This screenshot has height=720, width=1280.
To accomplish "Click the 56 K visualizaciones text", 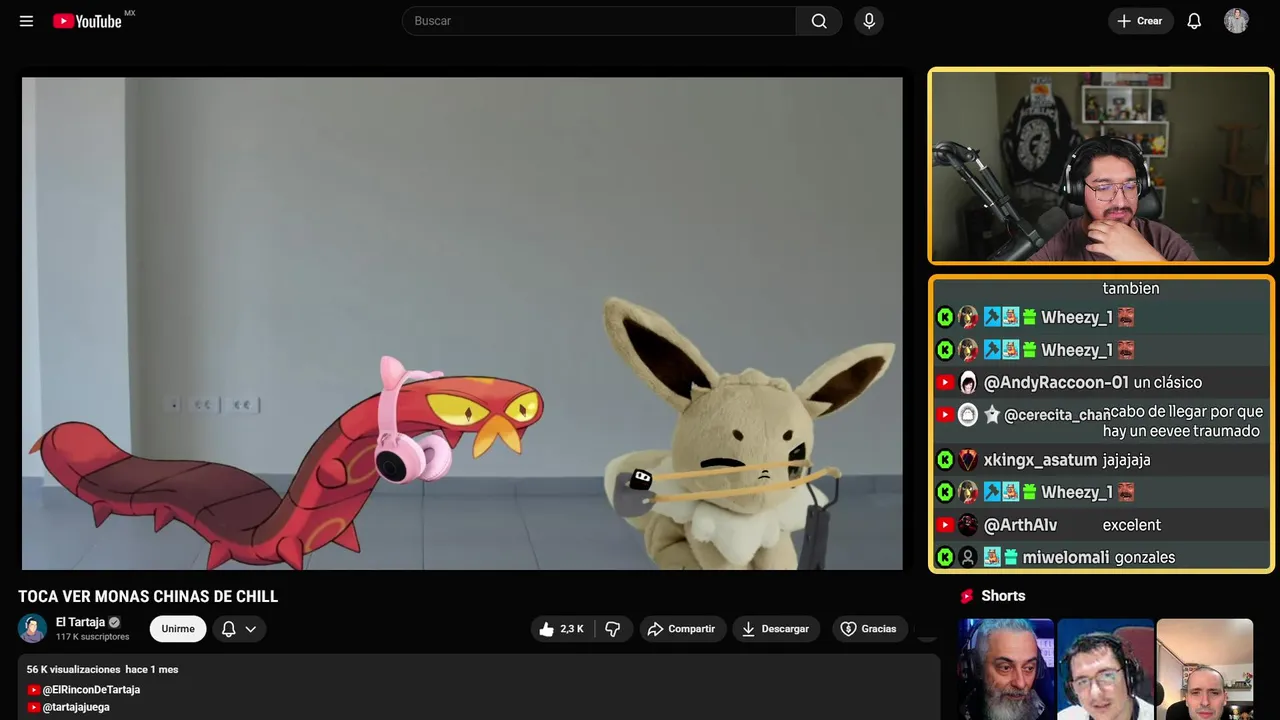I will pyautogui.click(x=74, y=669).
